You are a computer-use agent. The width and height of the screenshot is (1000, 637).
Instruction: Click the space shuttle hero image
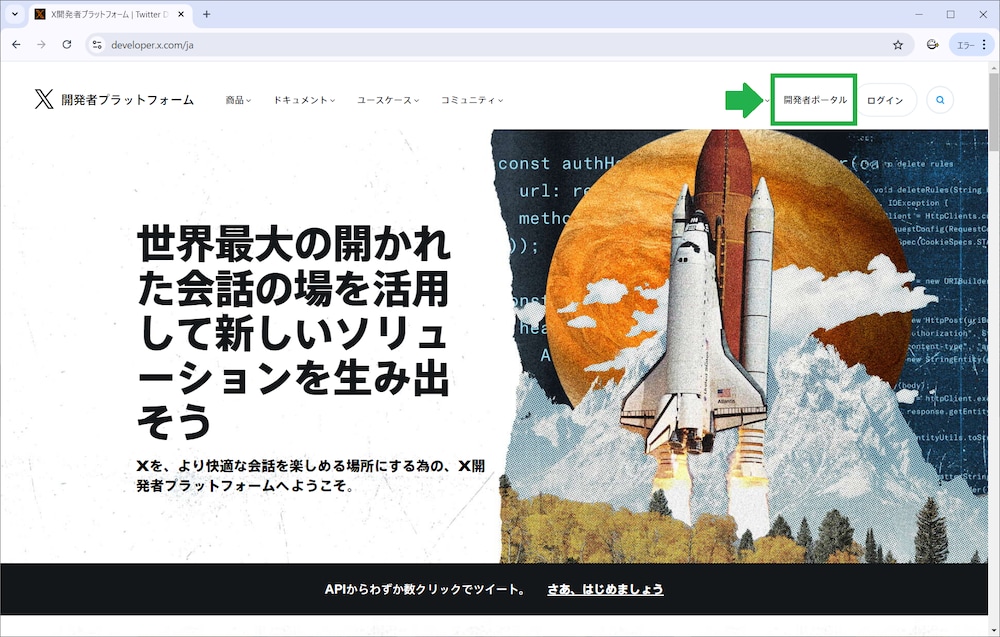tap(740, 346)
